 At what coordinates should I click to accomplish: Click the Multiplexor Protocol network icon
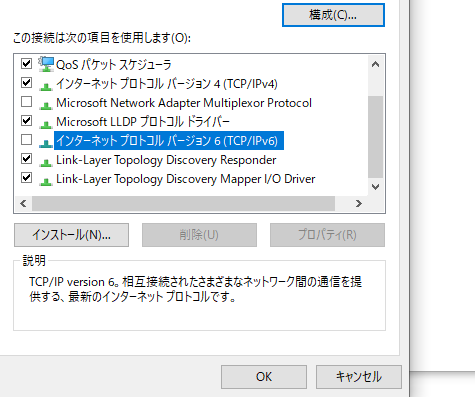point(46,105)
